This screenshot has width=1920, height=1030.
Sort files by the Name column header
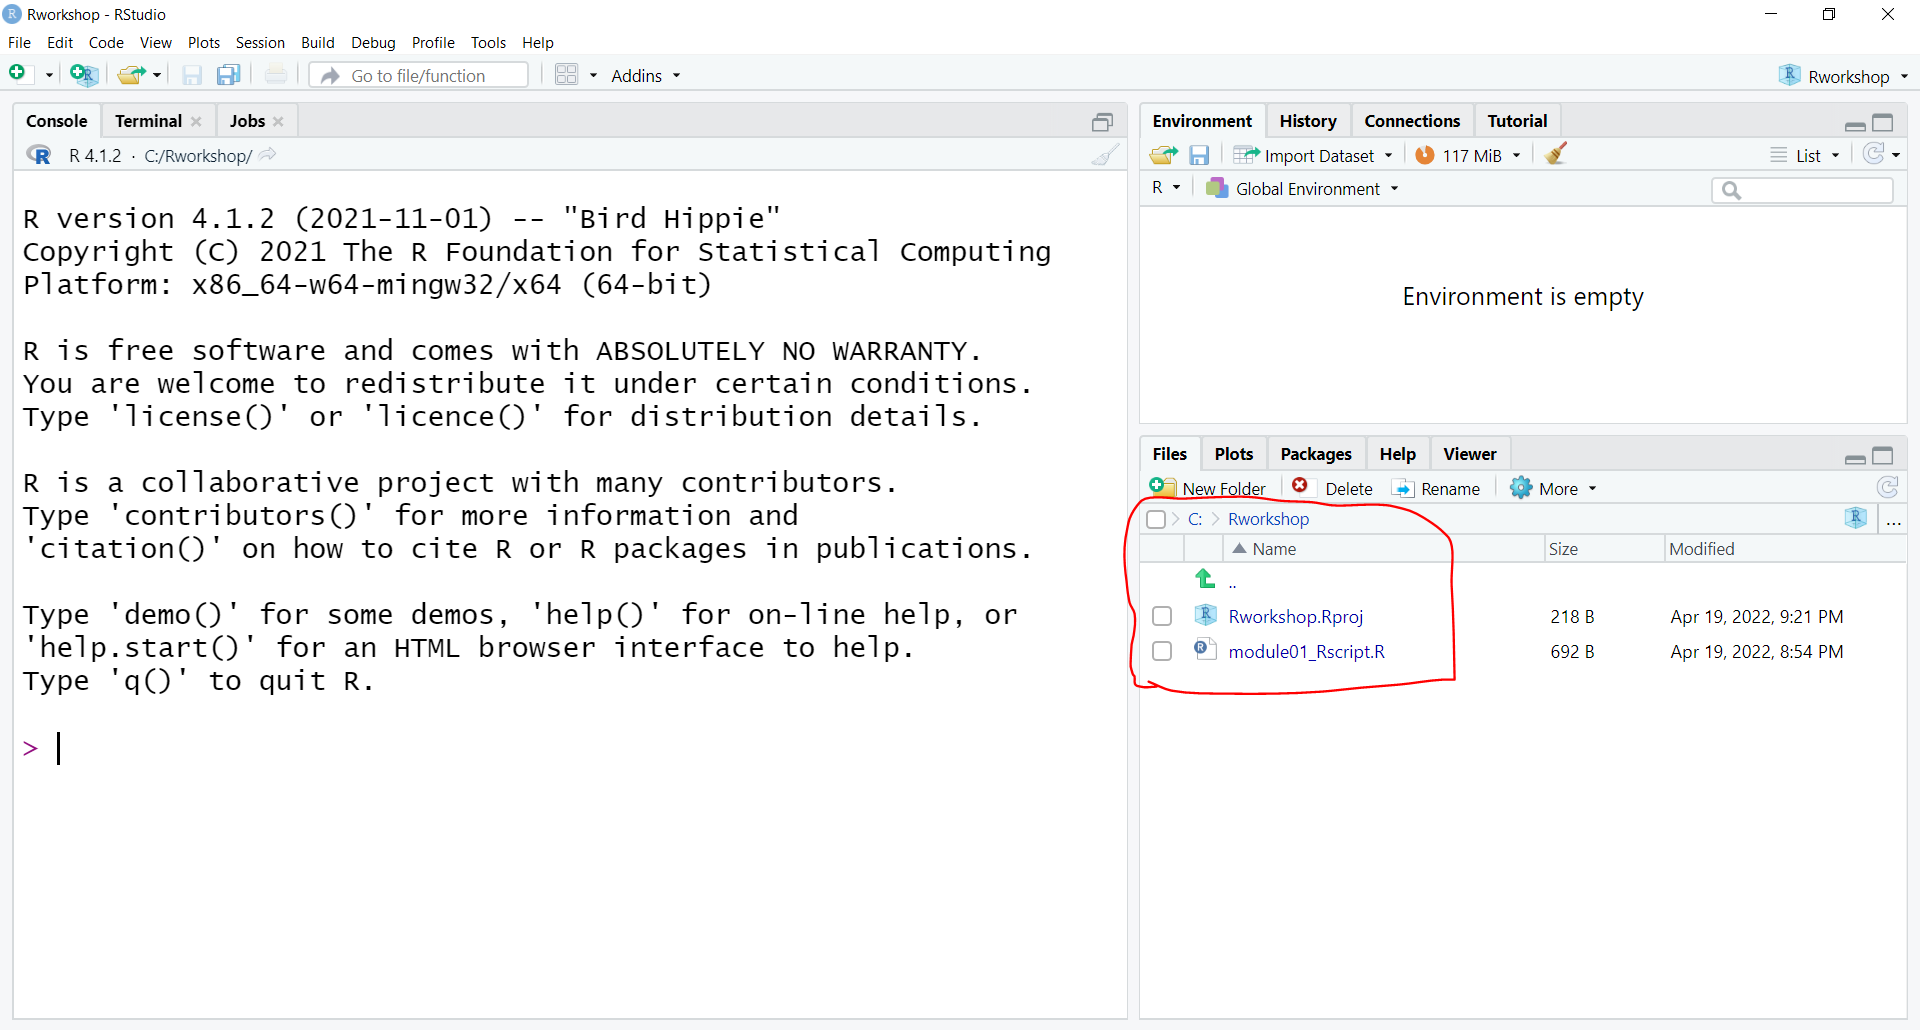click(x=1384, y=549)
